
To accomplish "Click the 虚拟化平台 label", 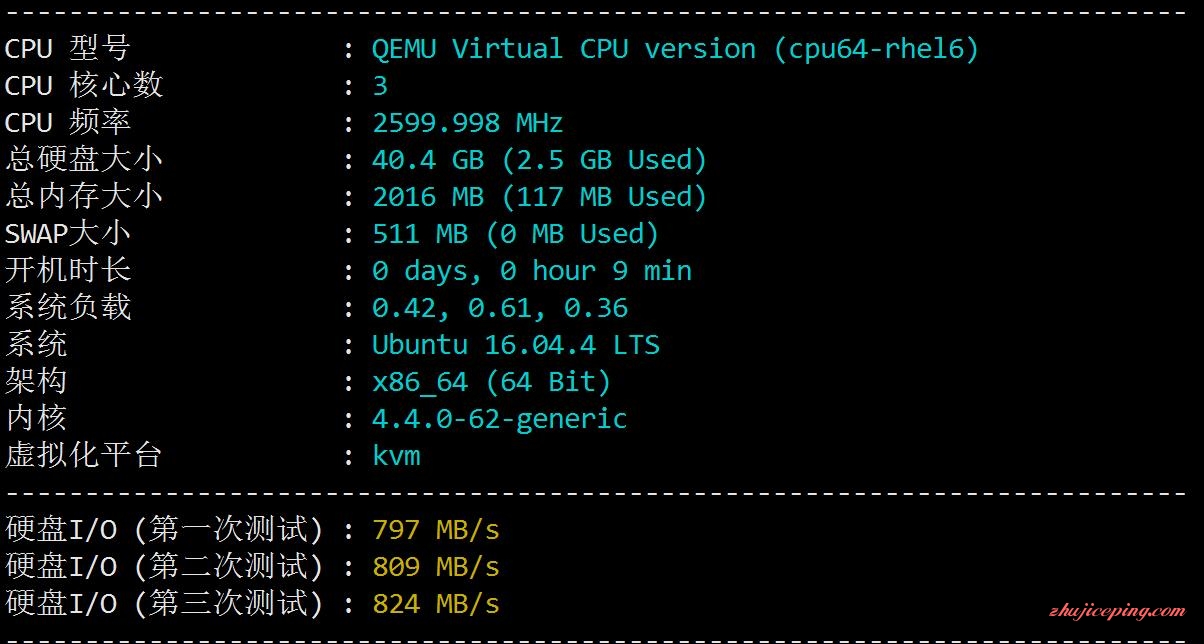I will tap(83, 456).
